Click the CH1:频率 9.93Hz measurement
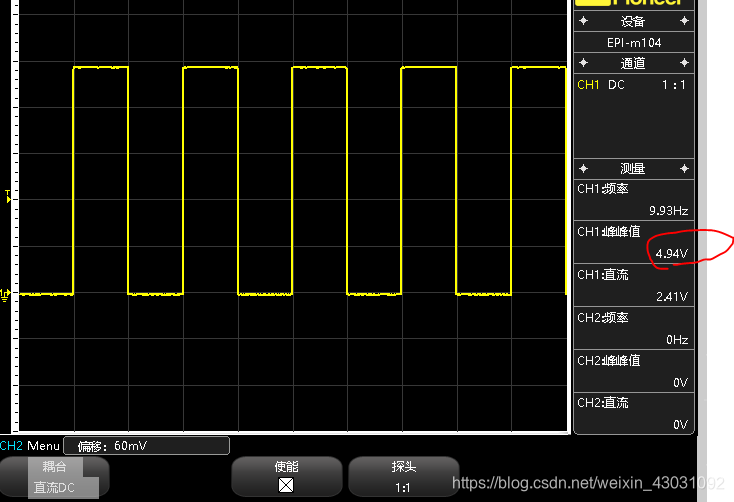 (x=634, y=200)
